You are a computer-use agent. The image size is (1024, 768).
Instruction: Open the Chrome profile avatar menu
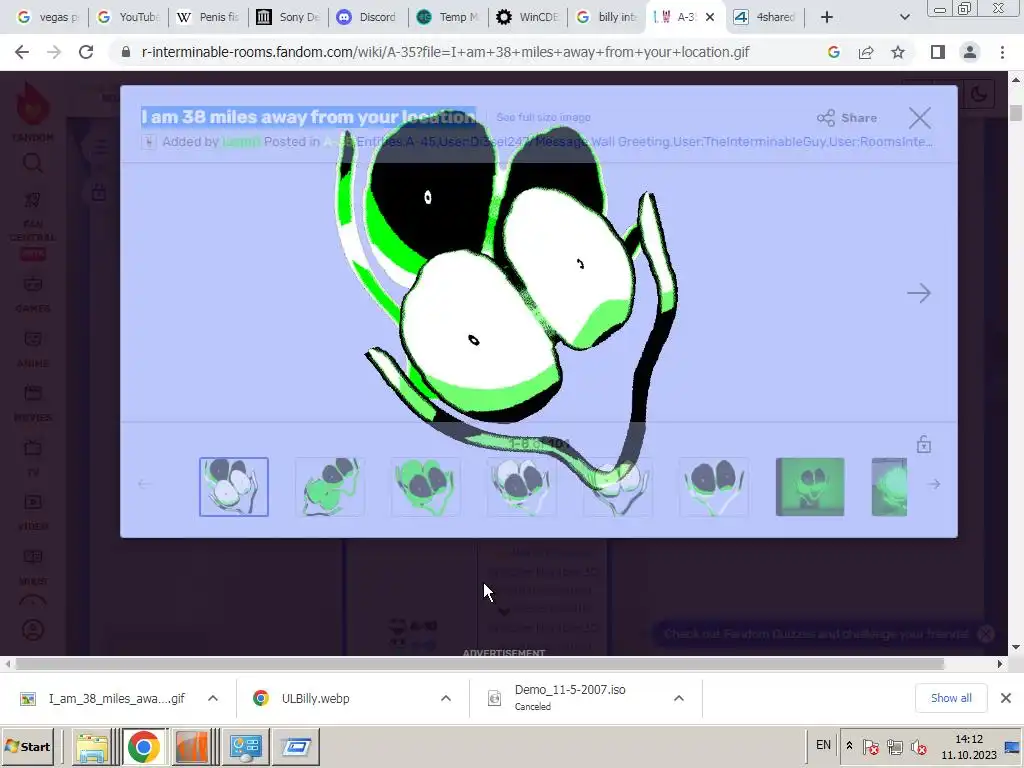click(x=970, y=52)
